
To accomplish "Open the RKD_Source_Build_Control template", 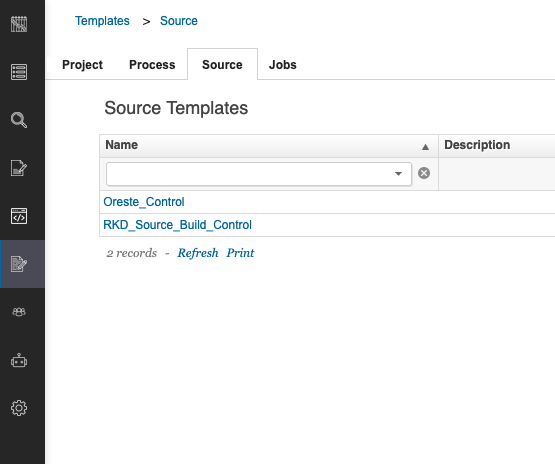I will 177,225.
